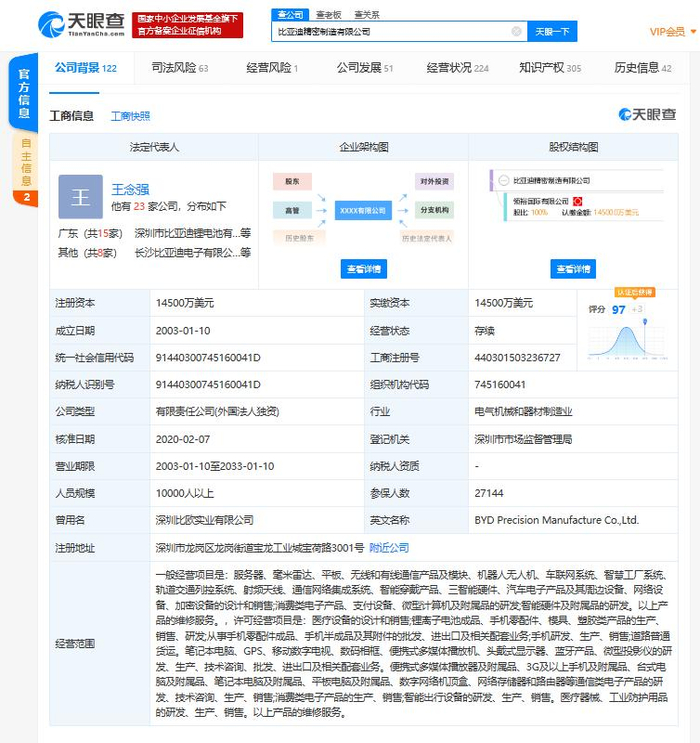The width and height of the screenshot is (700, 743).
Task: Click insured count 27144
Action: (x=489, y=493)
